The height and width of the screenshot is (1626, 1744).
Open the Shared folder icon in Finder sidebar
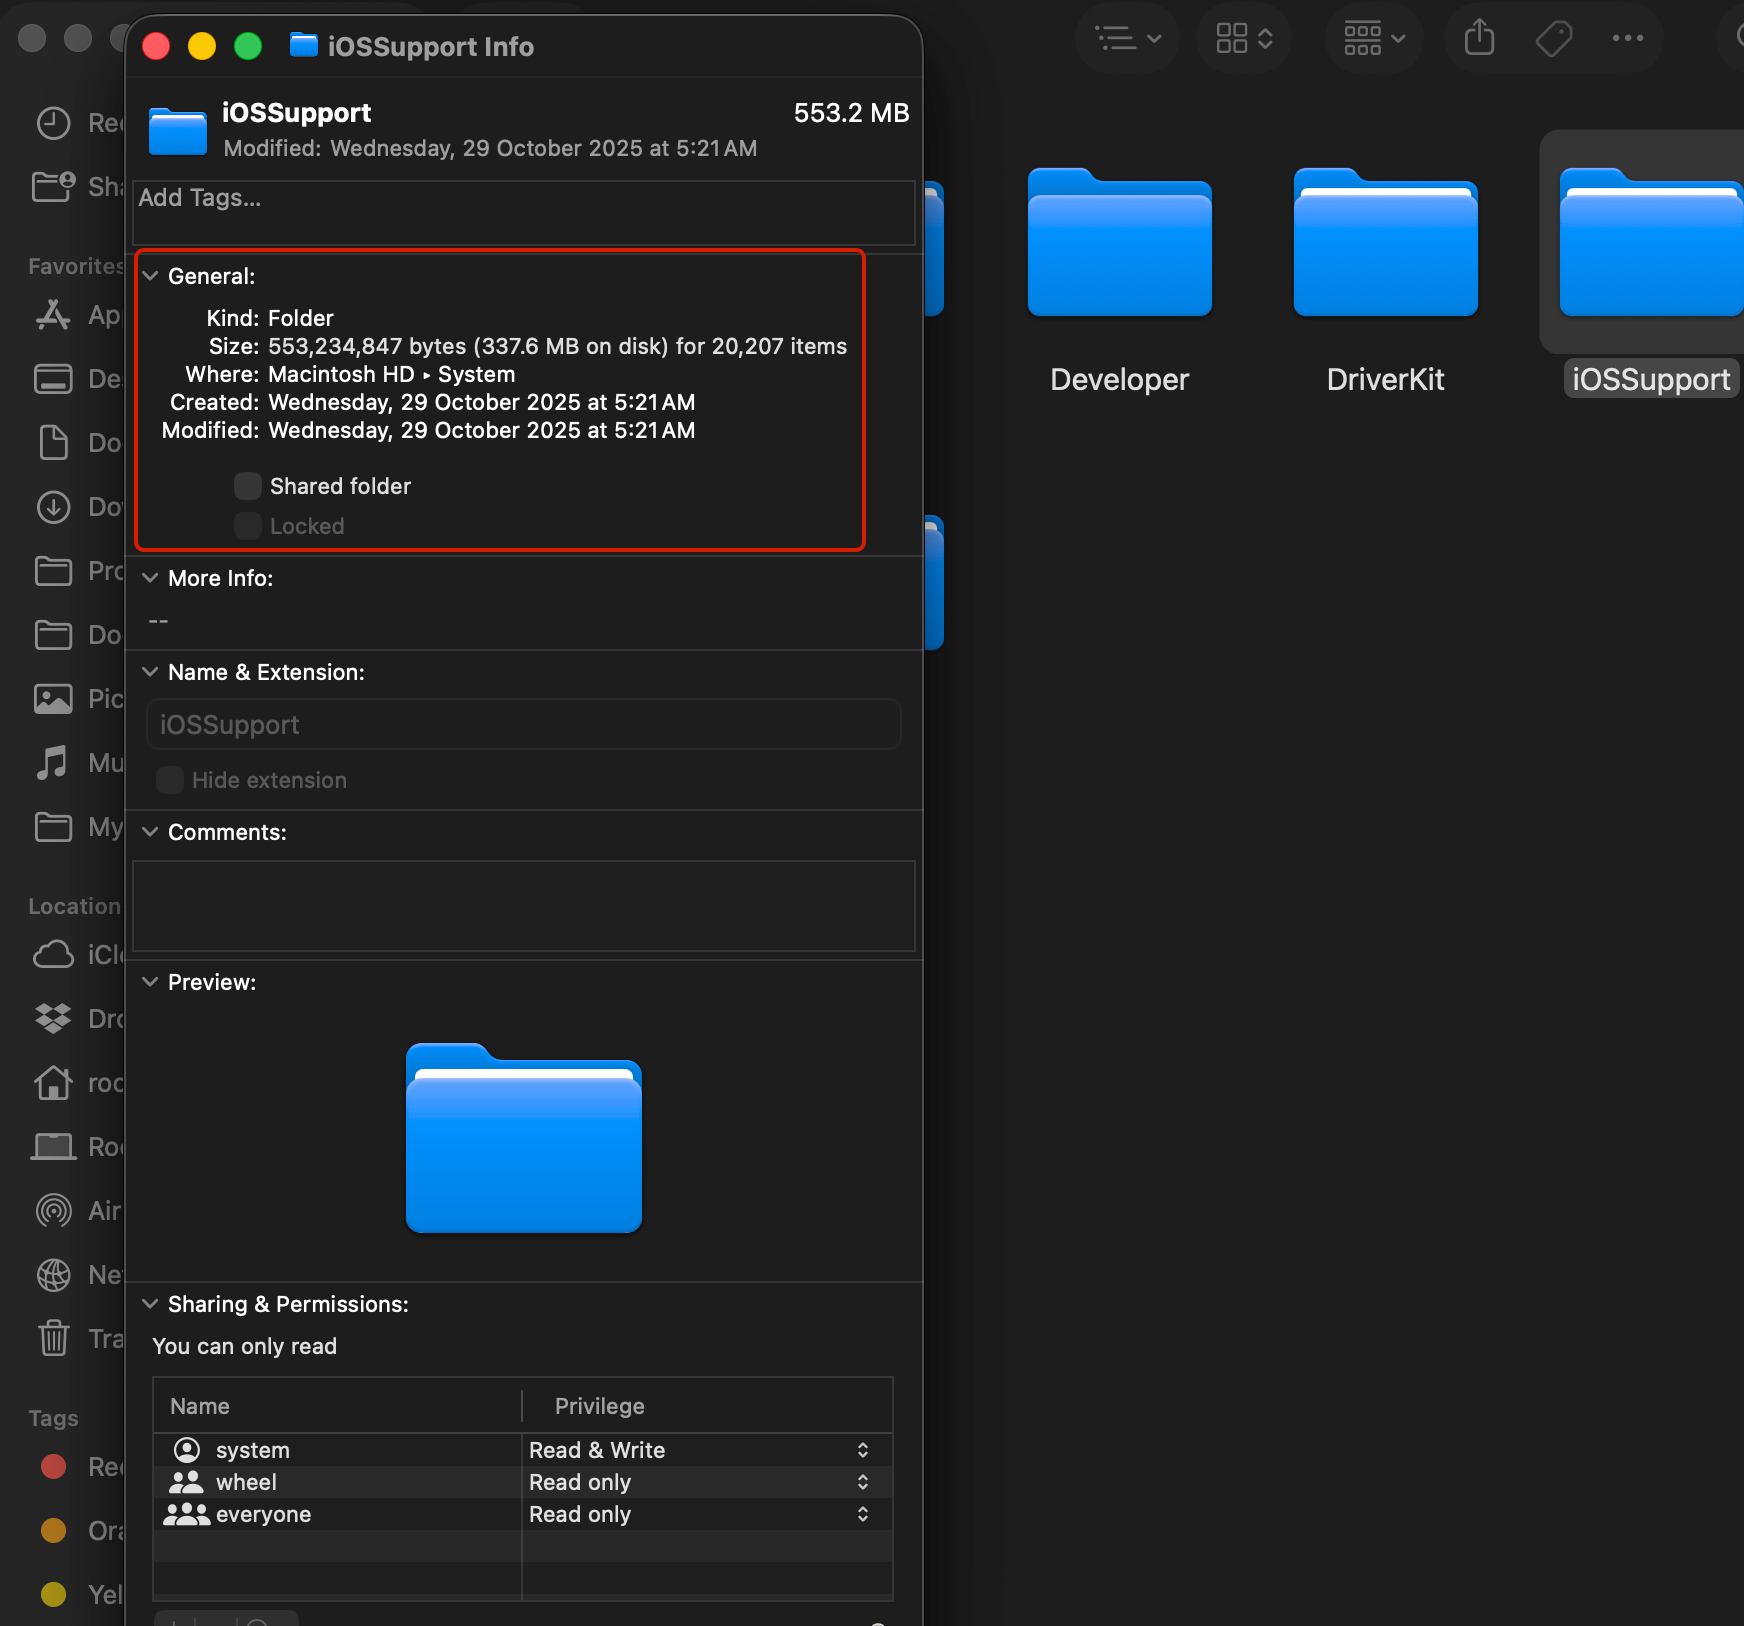tap(53, 187)
